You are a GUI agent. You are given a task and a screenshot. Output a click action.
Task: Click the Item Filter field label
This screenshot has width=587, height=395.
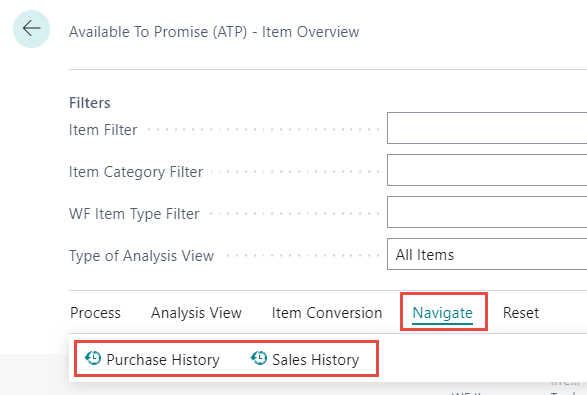point(103,130)
